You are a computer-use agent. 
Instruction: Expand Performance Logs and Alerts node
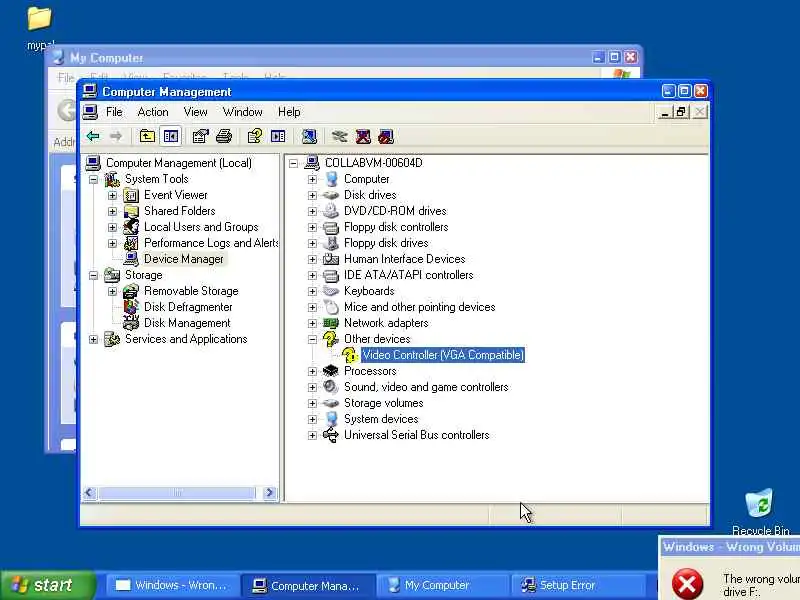(112, 243)
